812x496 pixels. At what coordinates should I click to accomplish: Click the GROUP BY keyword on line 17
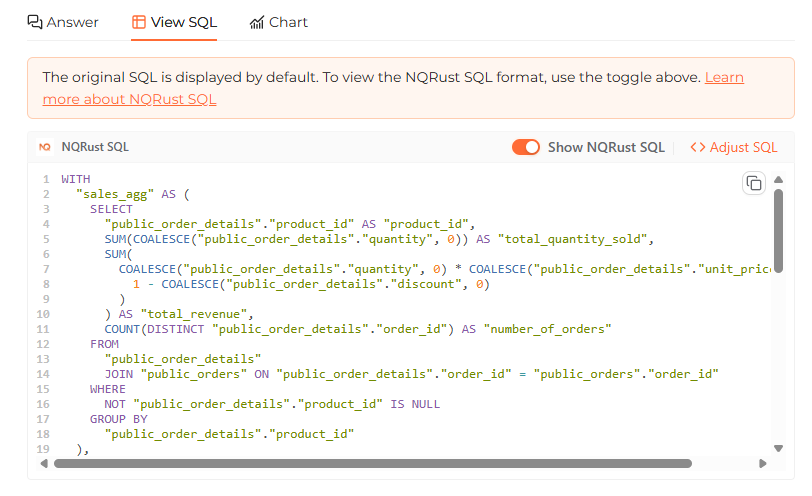(119, 419)
